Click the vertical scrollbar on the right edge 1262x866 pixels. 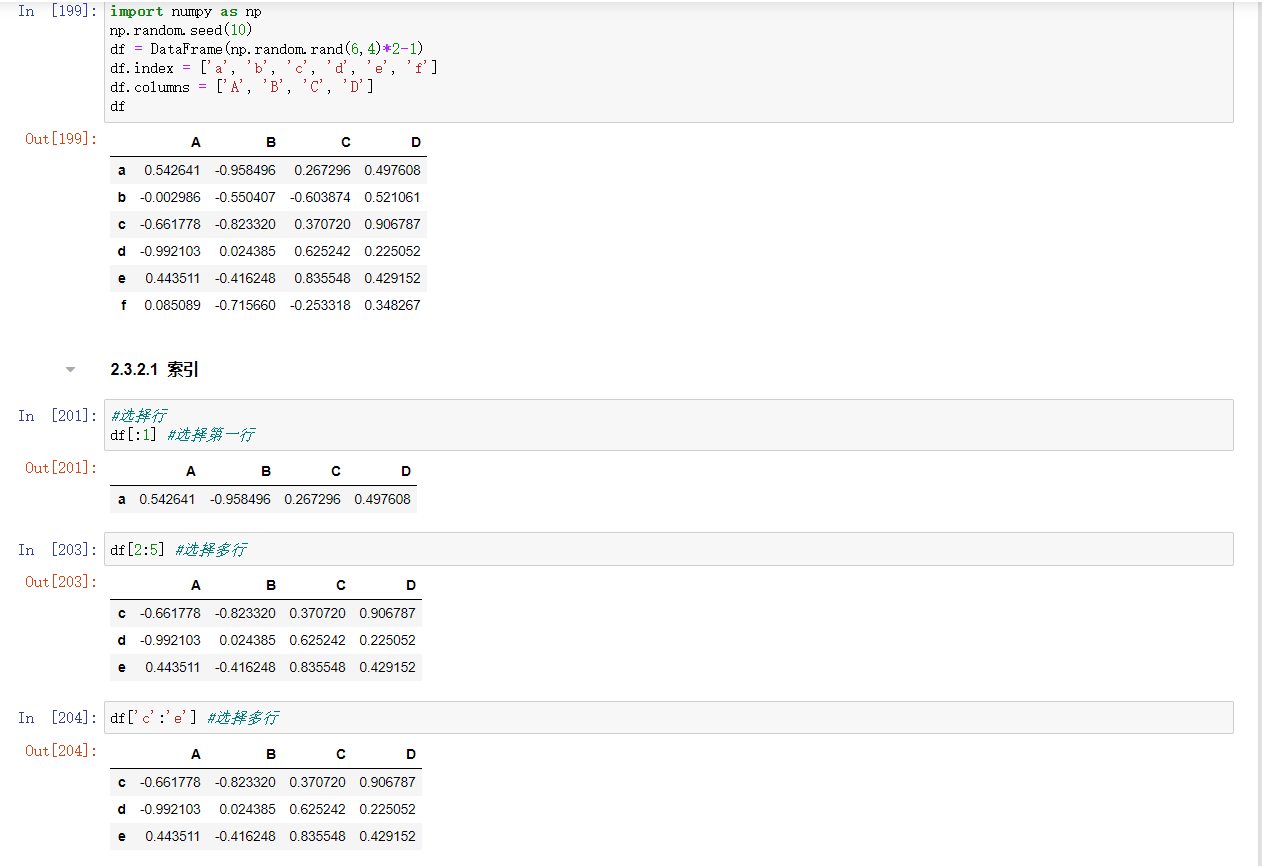point(1258,433)
